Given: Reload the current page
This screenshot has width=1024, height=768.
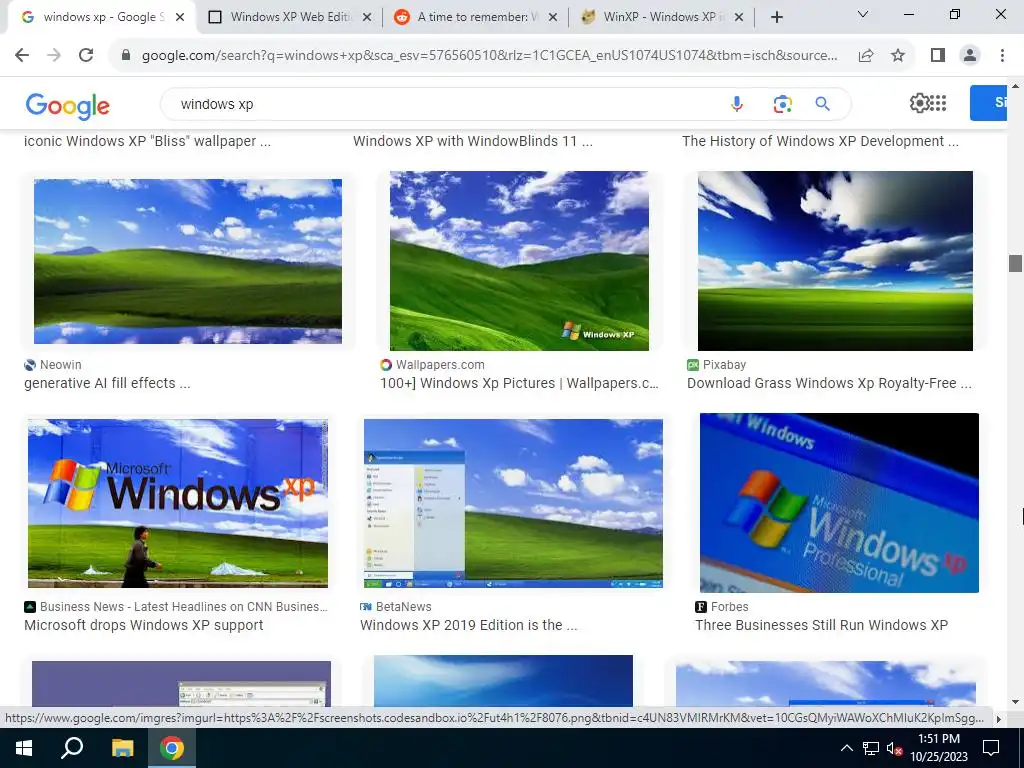Looking at the screenshot, I should [x=86, y=56].
